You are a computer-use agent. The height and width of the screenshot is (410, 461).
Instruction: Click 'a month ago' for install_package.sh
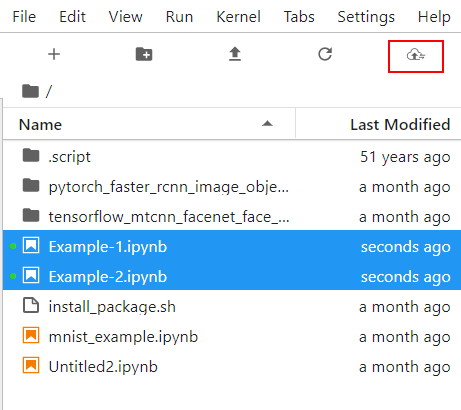tap(405, 307)
